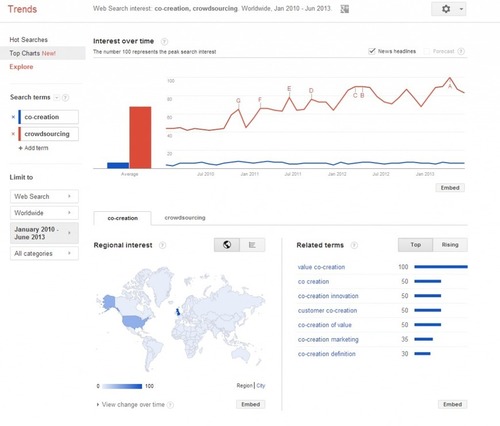Switch Regional interest to list view
500x426 pixels.
pos(252,245)
